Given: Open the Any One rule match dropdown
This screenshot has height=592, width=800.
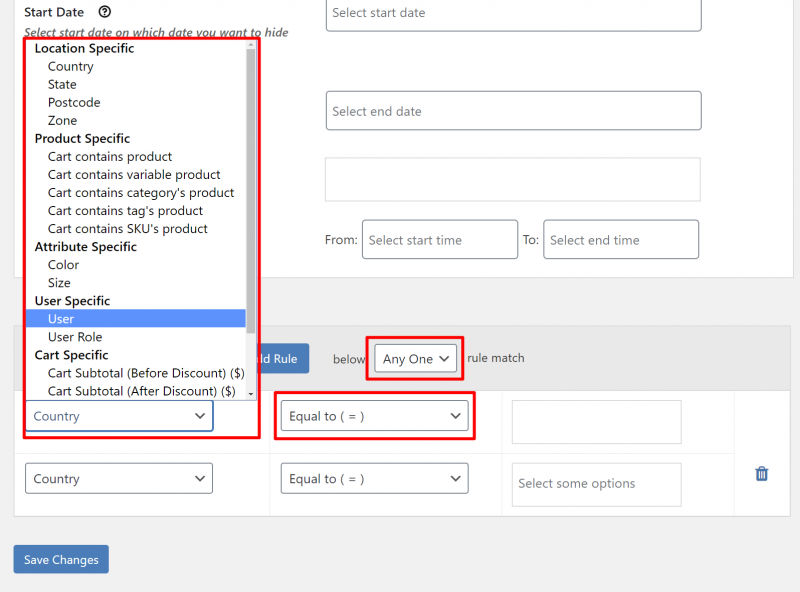Looking at the screenshot, I should tap(415, 358).
